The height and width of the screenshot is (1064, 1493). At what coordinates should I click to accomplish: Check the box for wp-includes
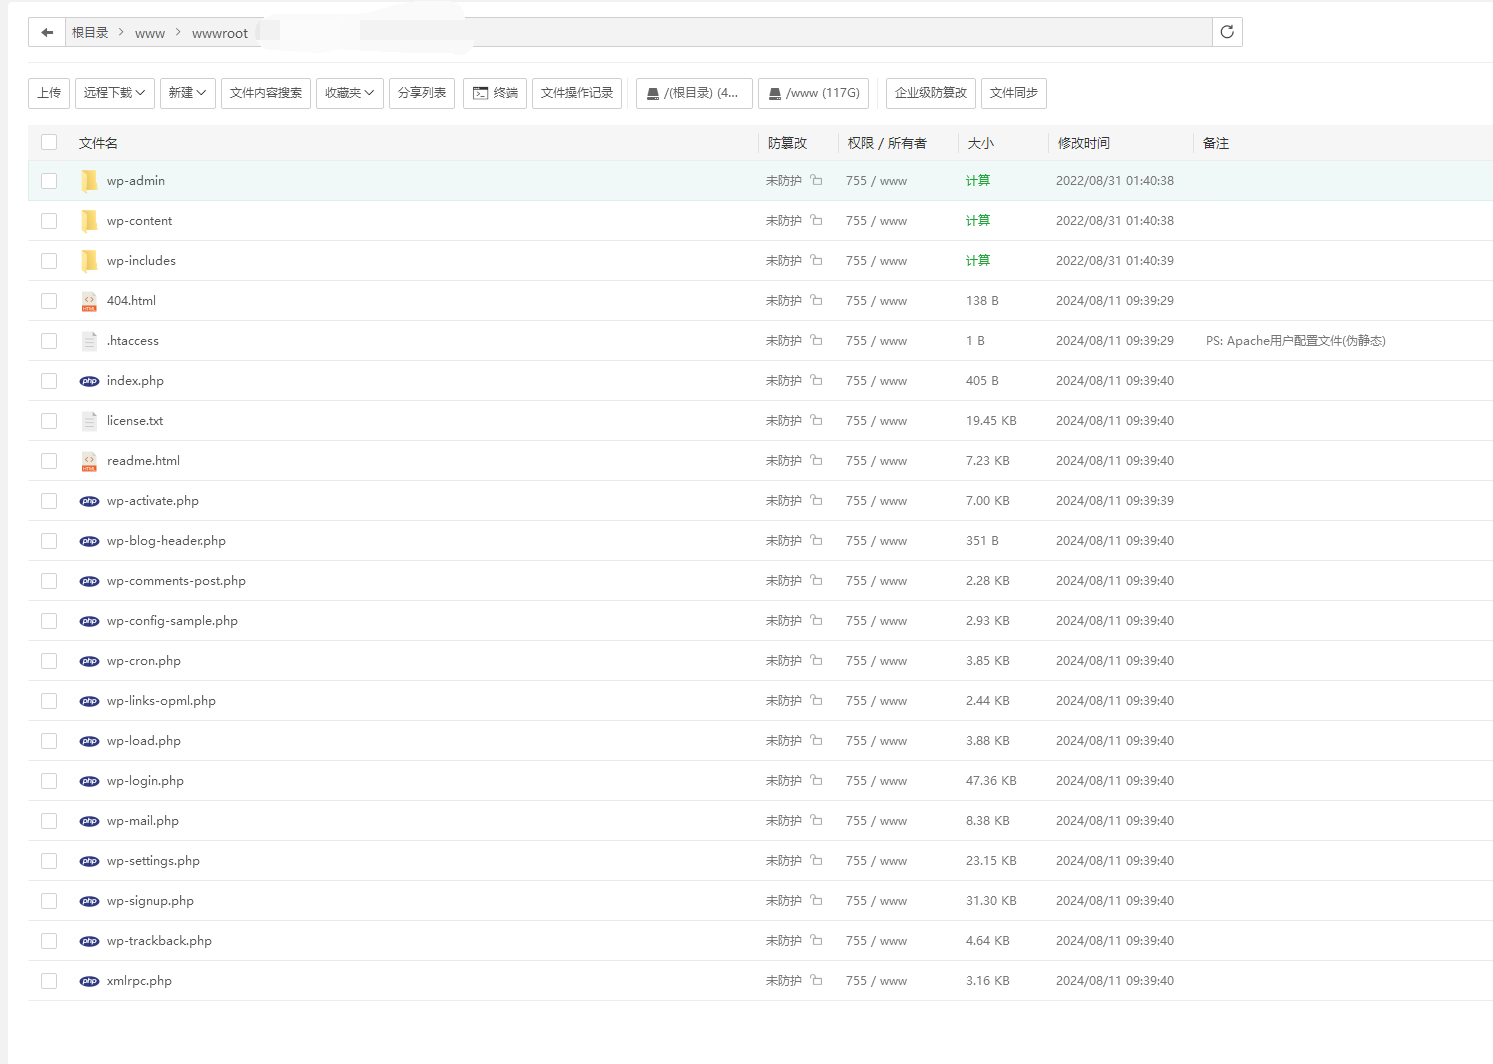[49, 261]
